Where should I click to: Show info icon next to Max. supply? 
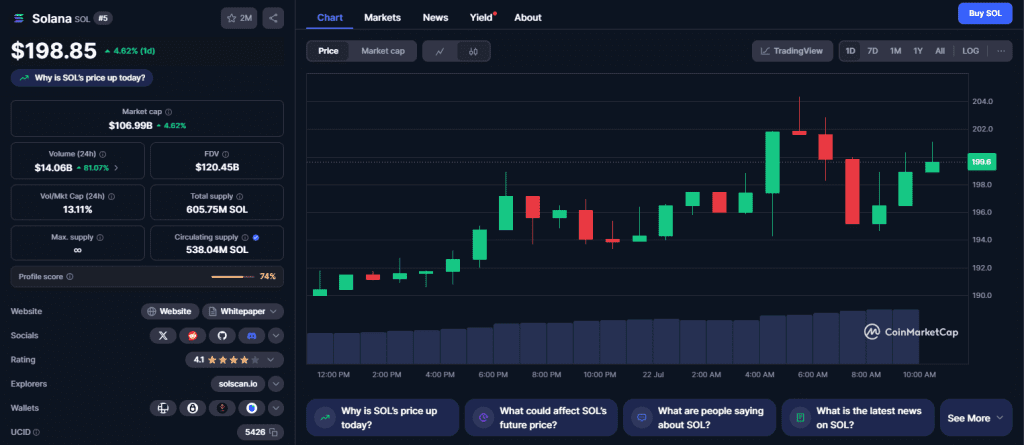100,237
